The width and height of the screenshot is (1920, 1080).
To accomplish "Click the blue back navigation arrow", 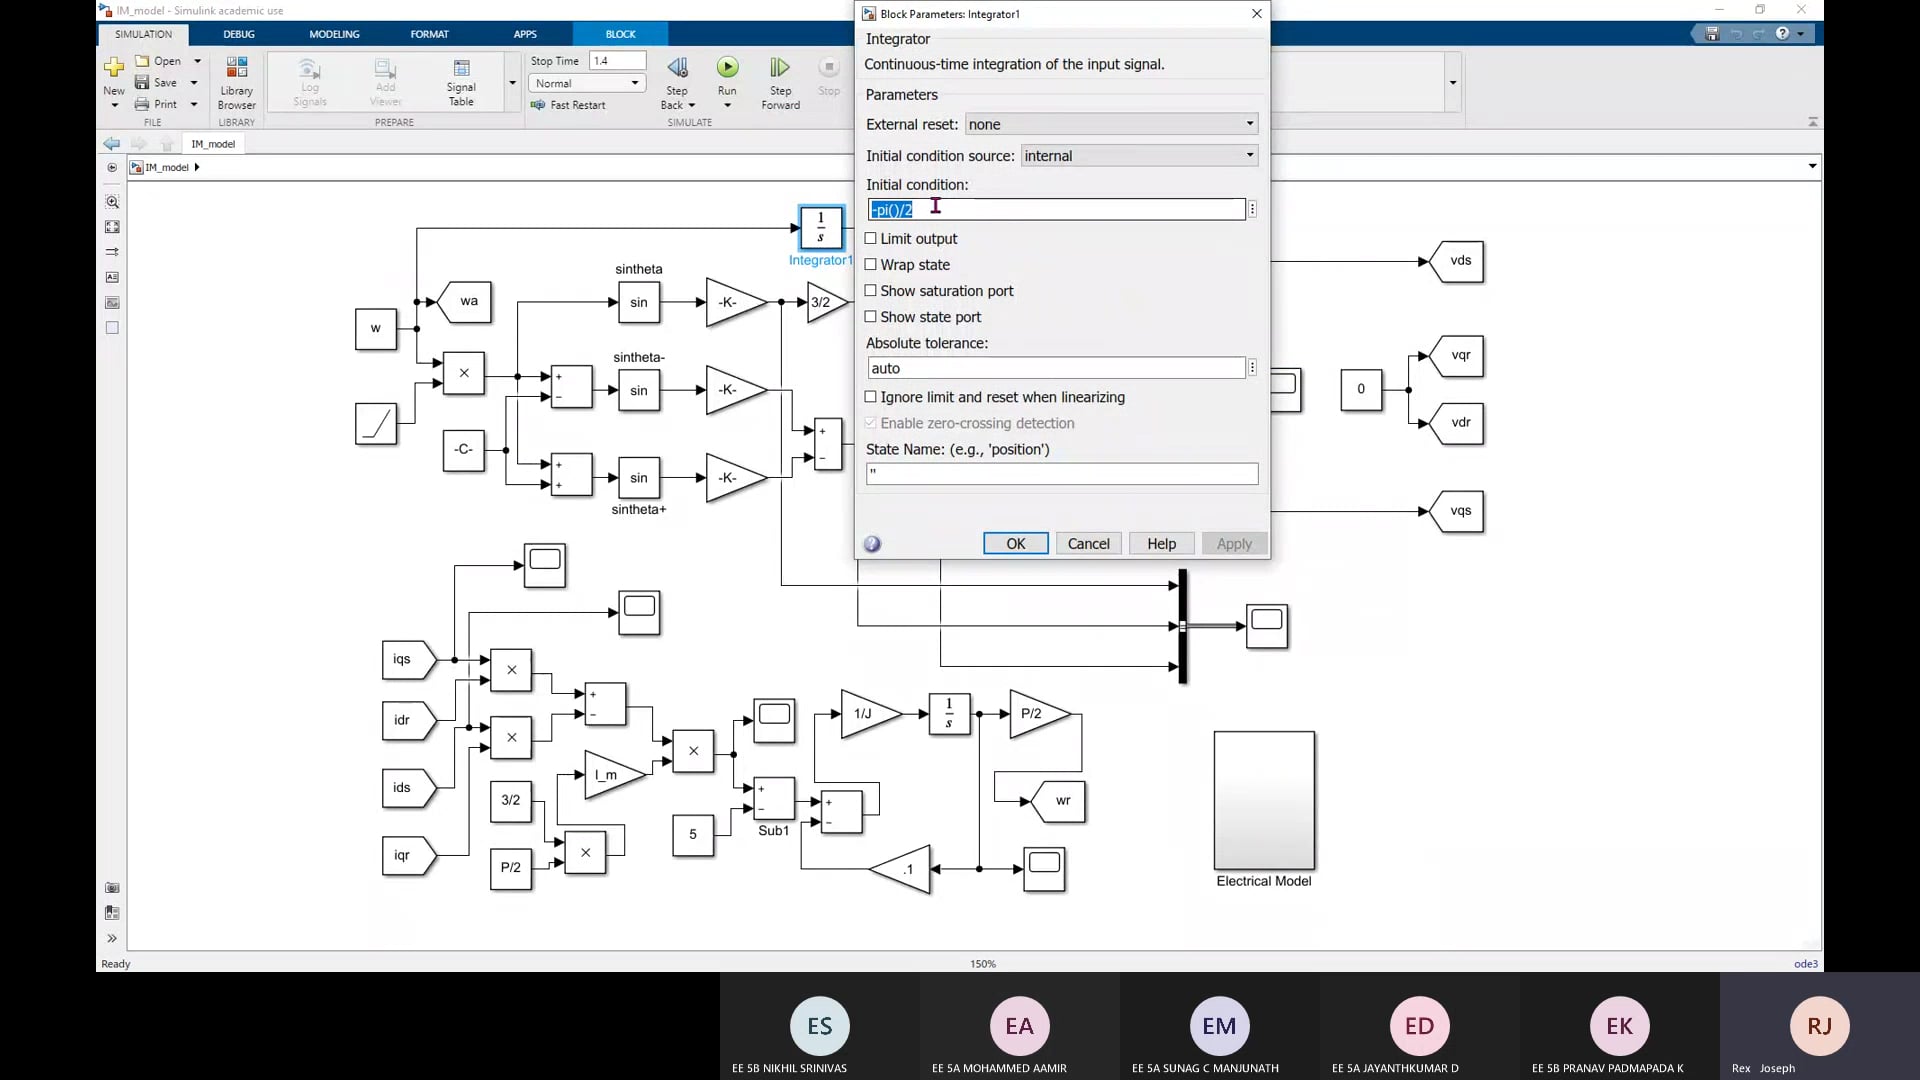I will pos(112,144).
